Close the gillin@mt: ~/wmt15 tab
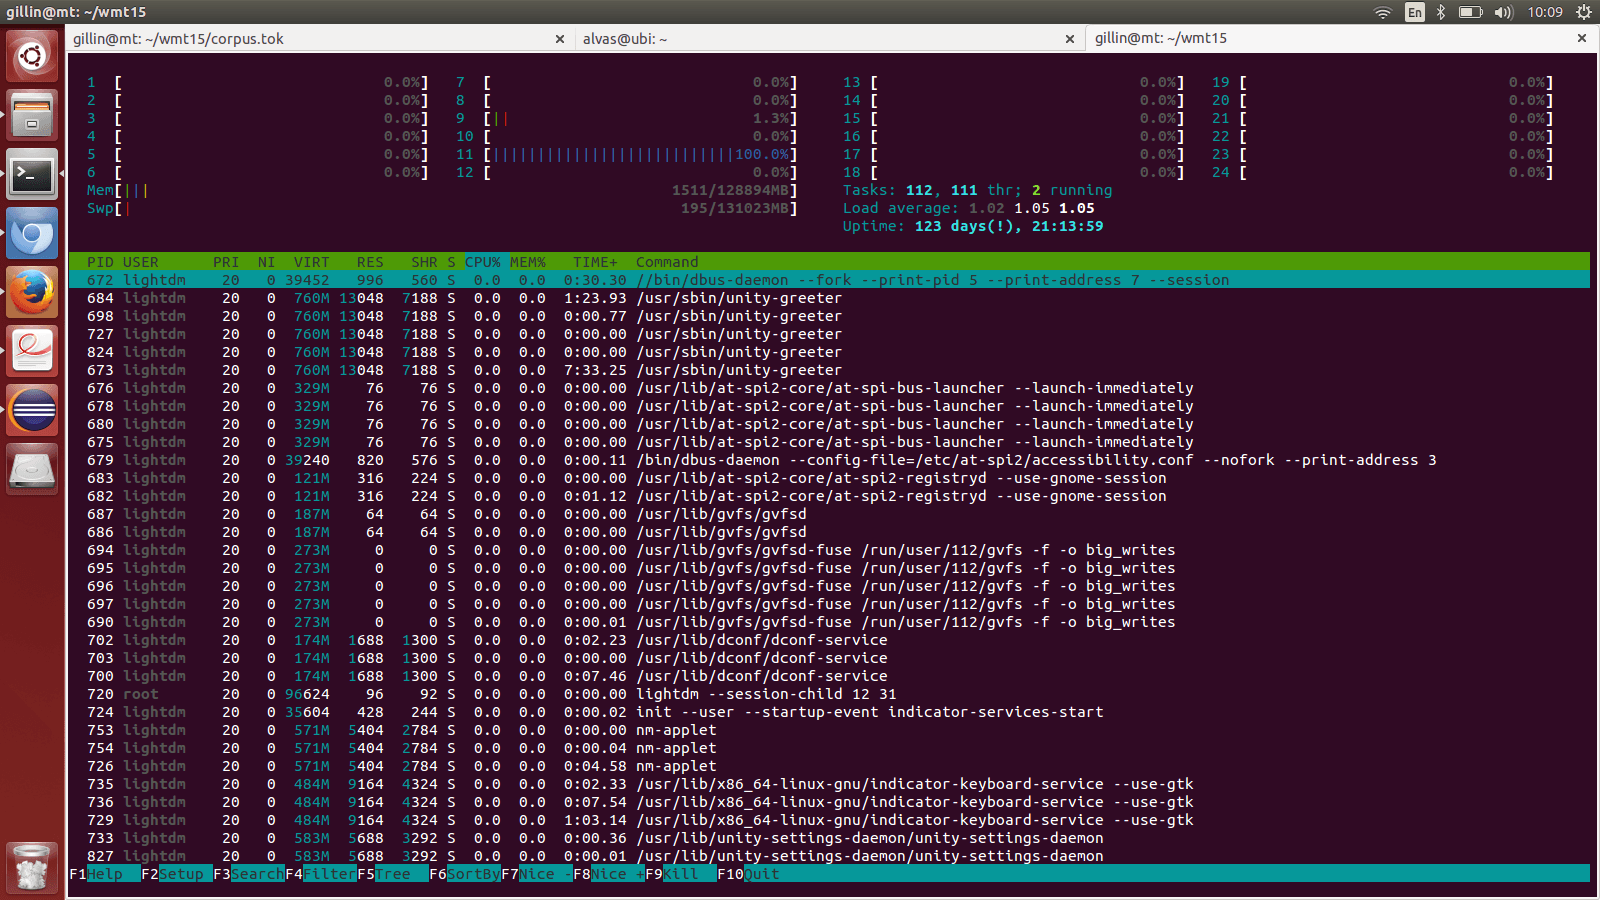 coord(1582,38)
